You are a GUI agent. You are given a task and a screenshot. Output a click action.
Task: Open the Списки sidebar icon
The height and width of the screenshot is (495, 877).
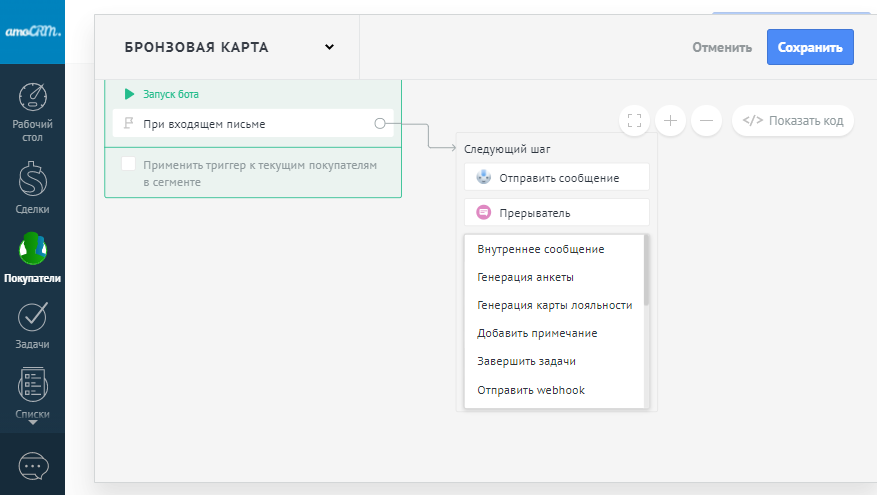33,386
